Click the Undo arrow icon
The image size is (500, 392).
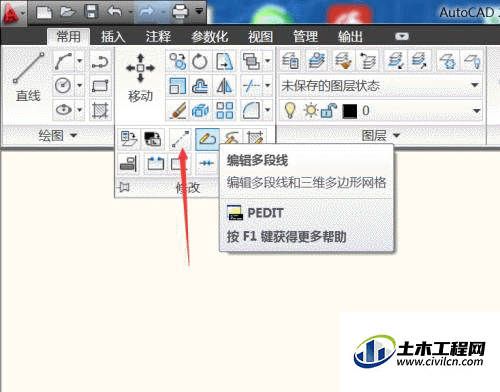point(115,12)
